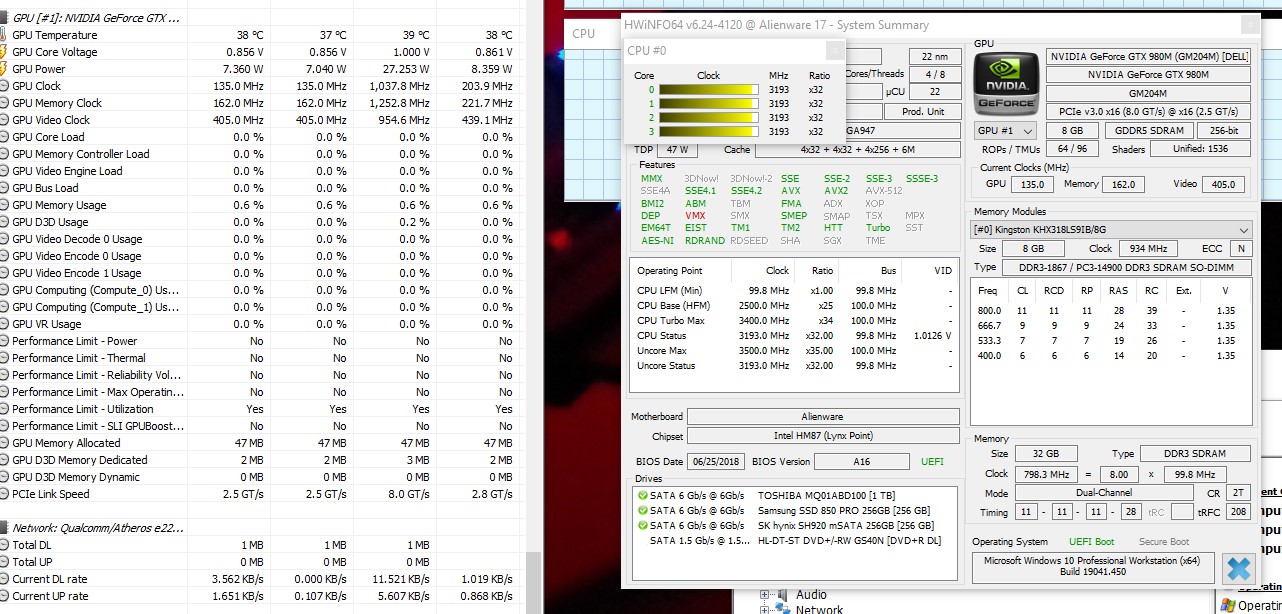Select the GPU VR Usage sensor label
This screenshot has height=614, width=1282.
47,324
